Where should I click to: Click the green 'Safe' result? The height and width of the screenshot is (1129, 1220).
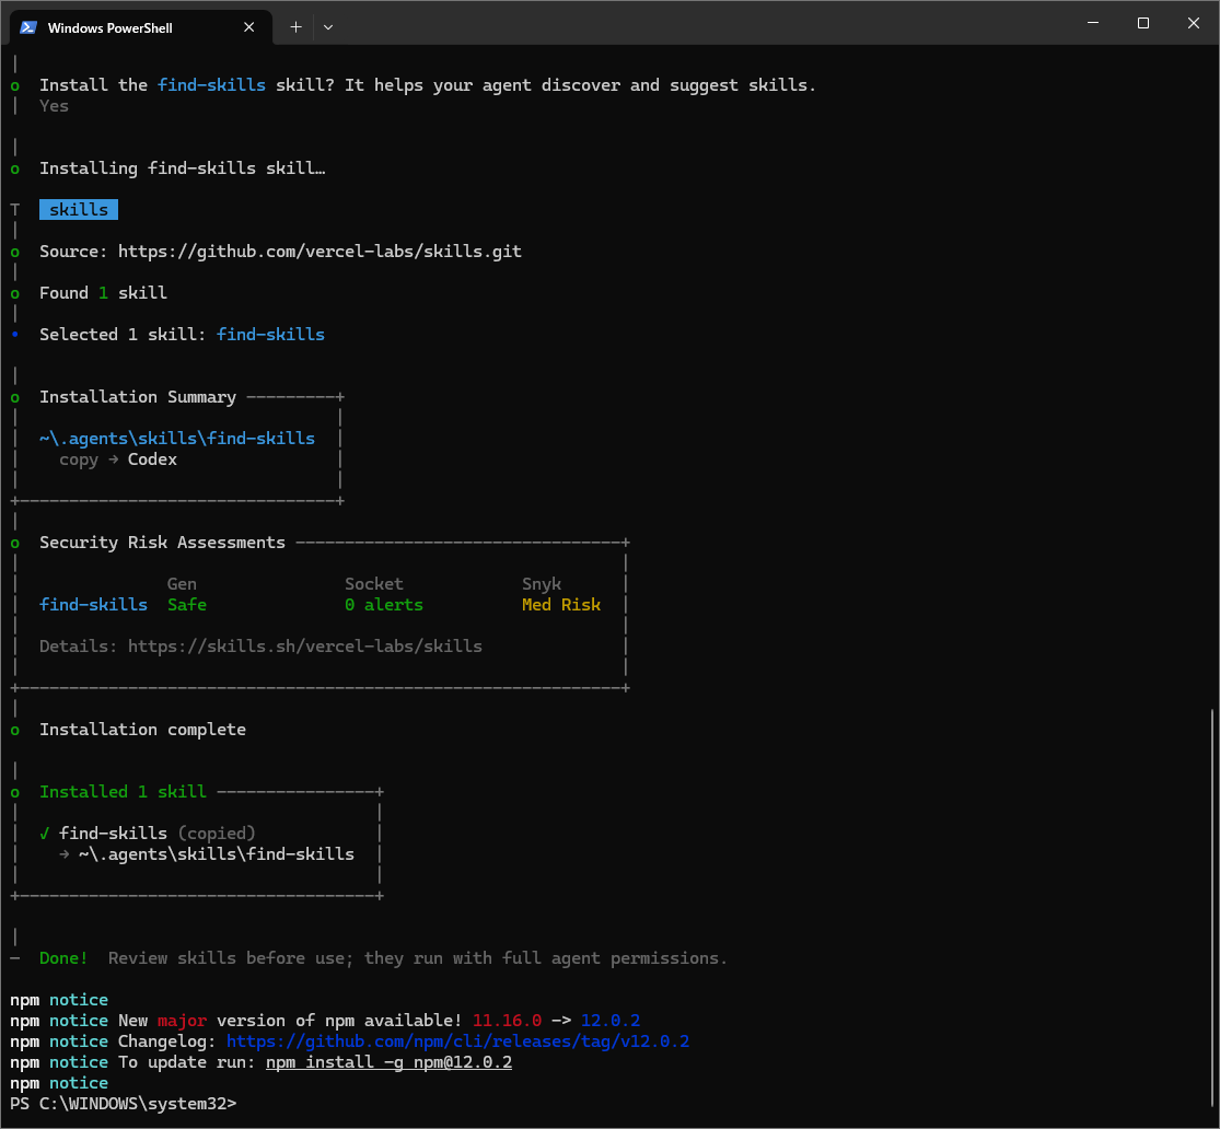pyautogui.click(x=187, y=605)
